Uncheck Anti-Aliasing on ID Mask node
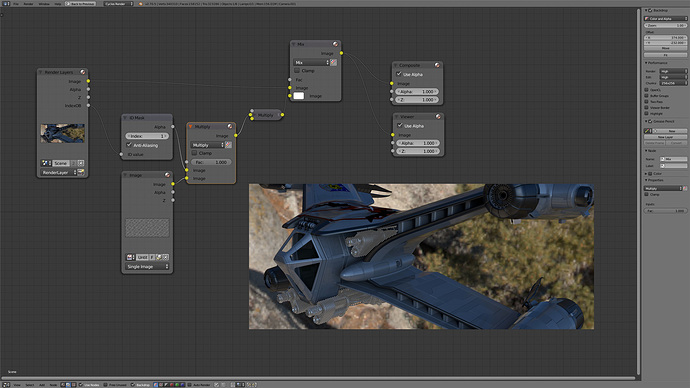Image resolution: width=690 pixels, height=388 pixels. click(129, 145)
